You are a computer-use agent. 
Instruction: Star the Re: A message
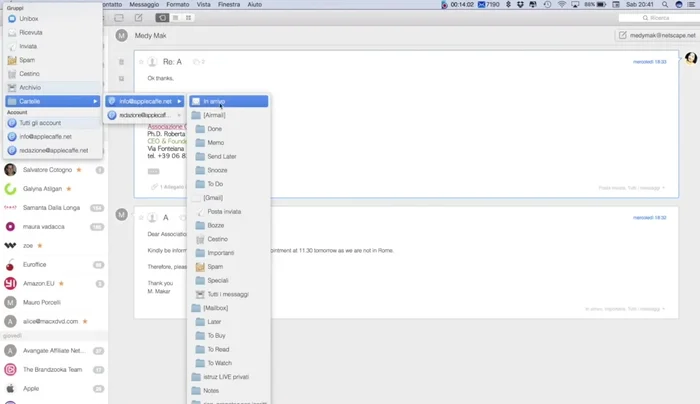pyautogui.click(x=141, y=62)
